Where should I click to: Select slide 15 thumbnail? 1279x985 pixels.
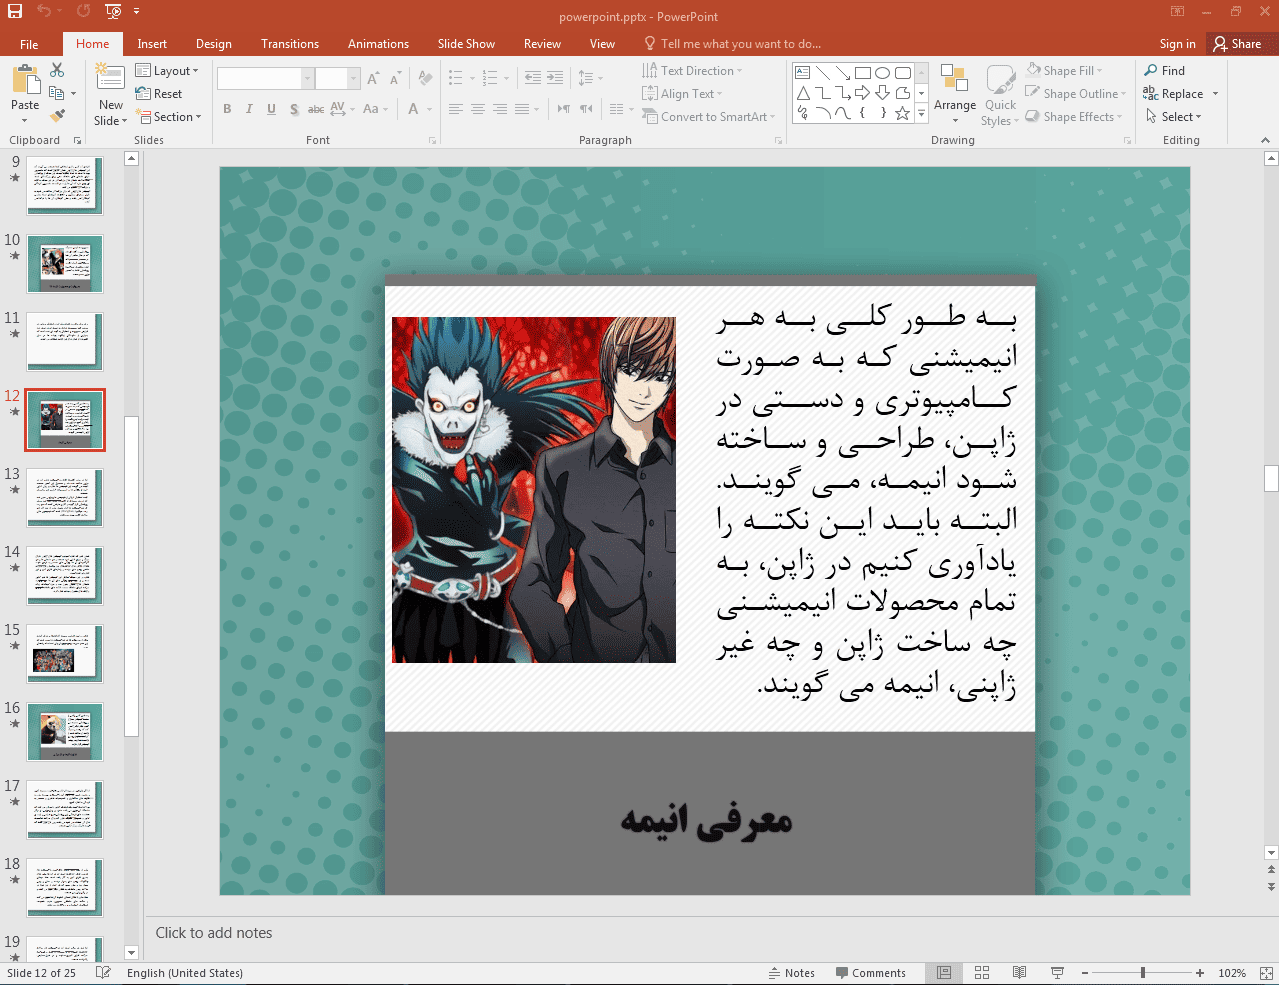(x=65, y=653)
